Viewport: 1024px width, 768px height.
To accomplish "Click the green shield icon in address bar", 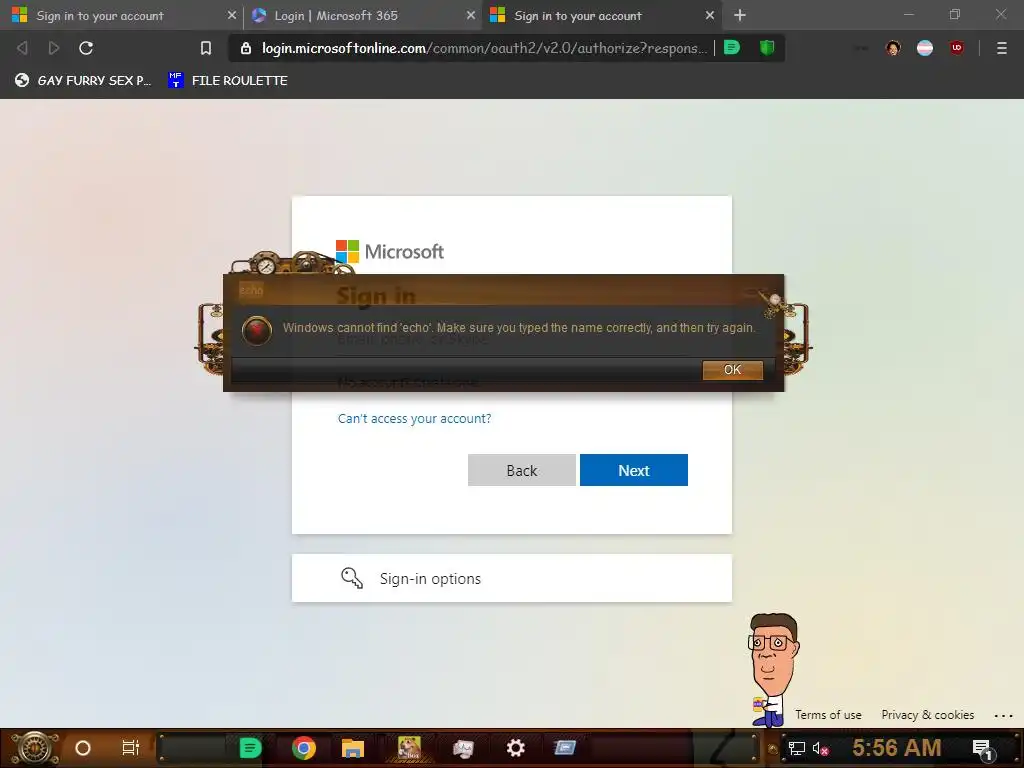I will pyautogui.click(x=767, y=48).
